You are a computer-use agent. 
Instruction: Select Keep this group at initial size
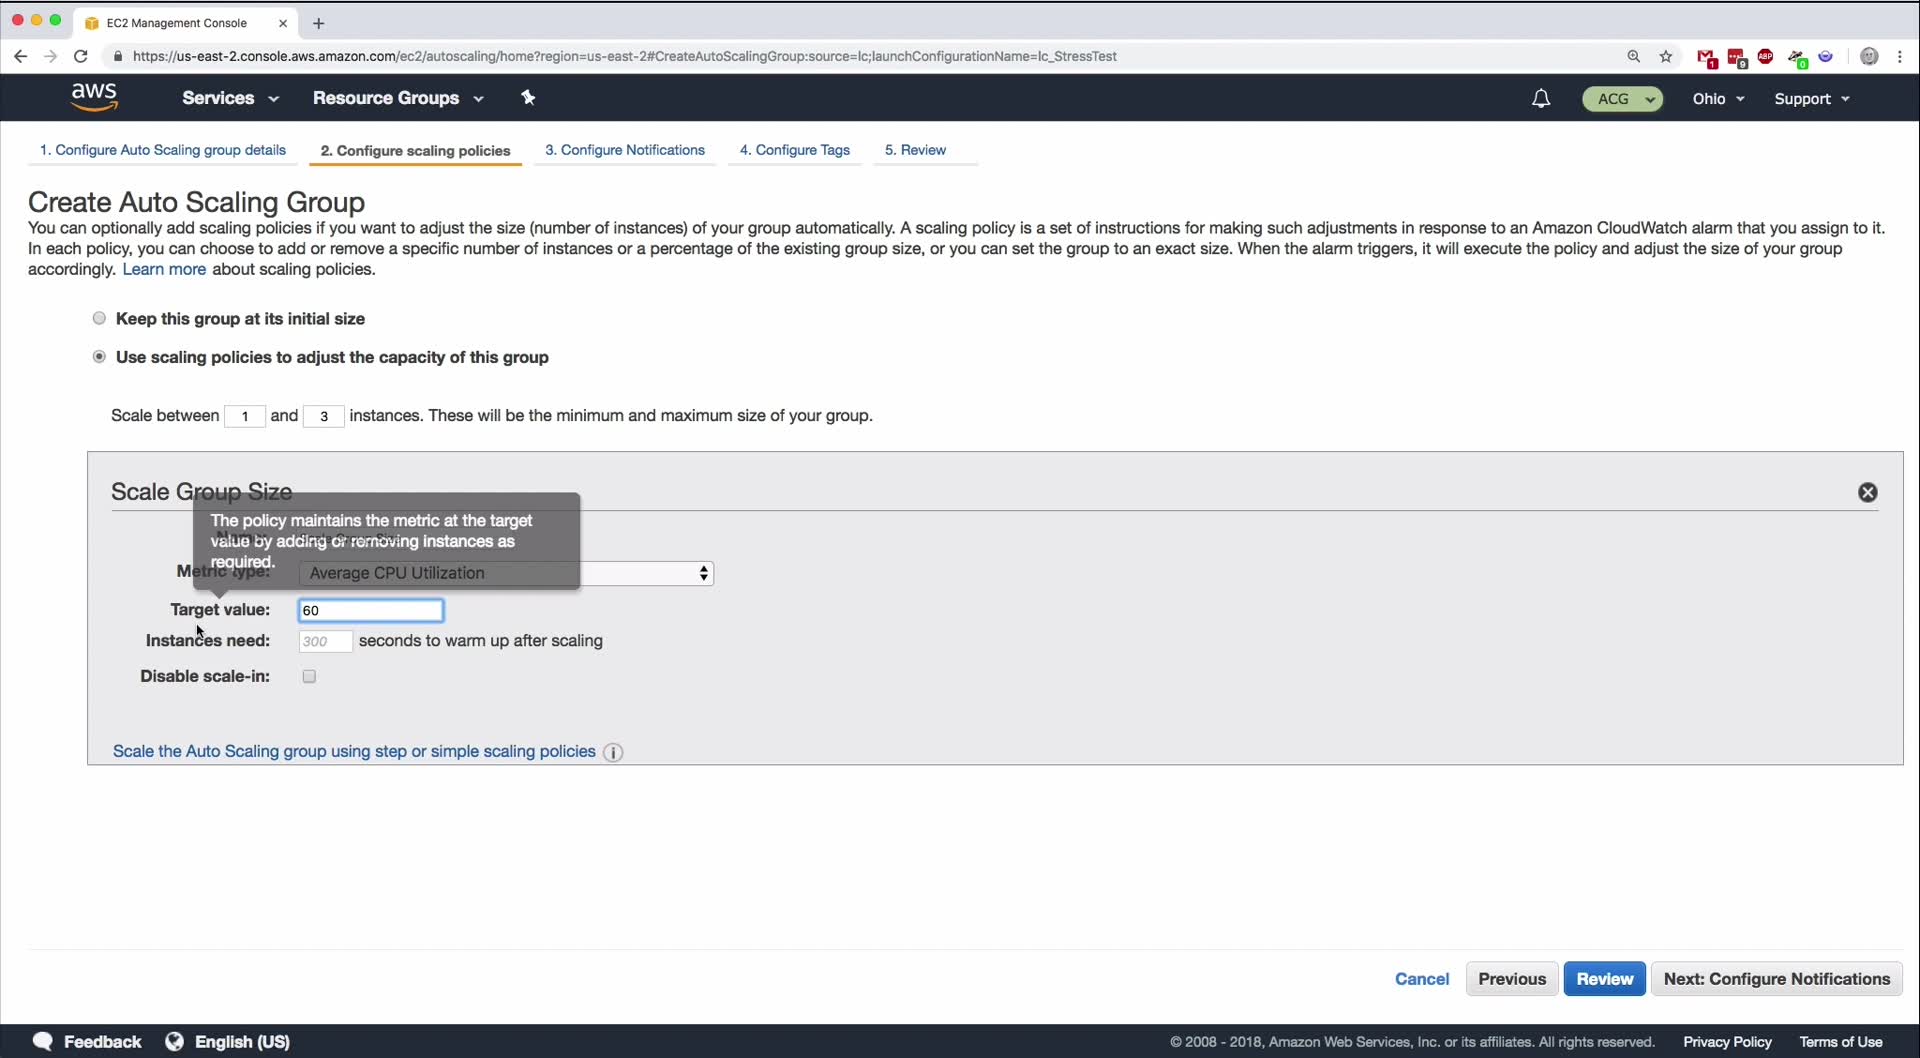click(99, 318)
